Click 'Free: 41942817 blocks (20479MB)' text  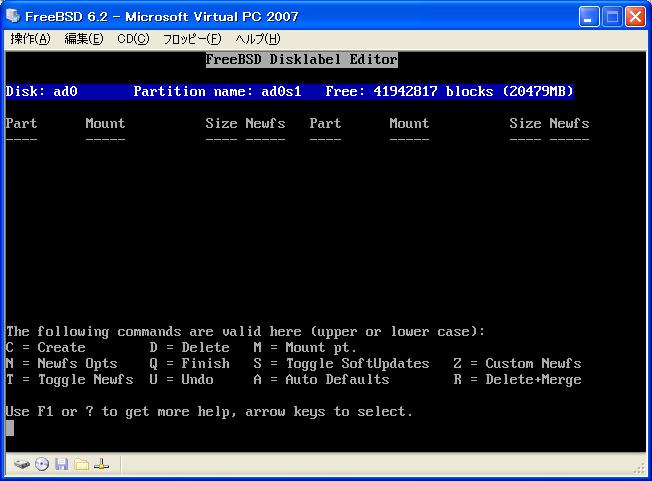(449, 91)
